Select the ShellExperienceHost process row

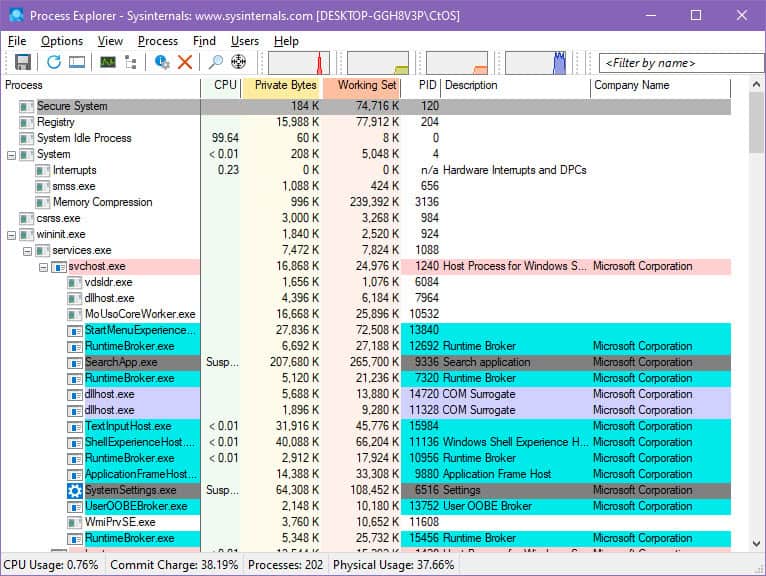[x=367, y=442]
